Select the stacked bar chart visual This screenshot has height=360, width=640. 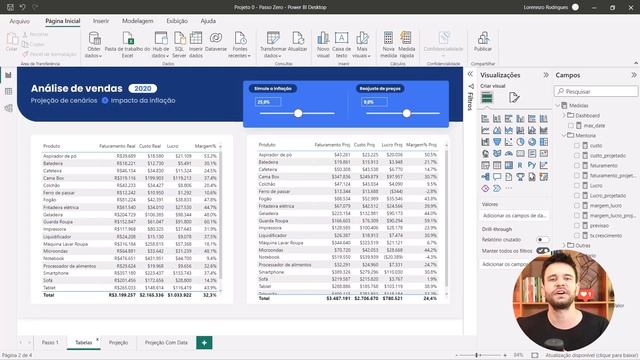click(485, 119)
